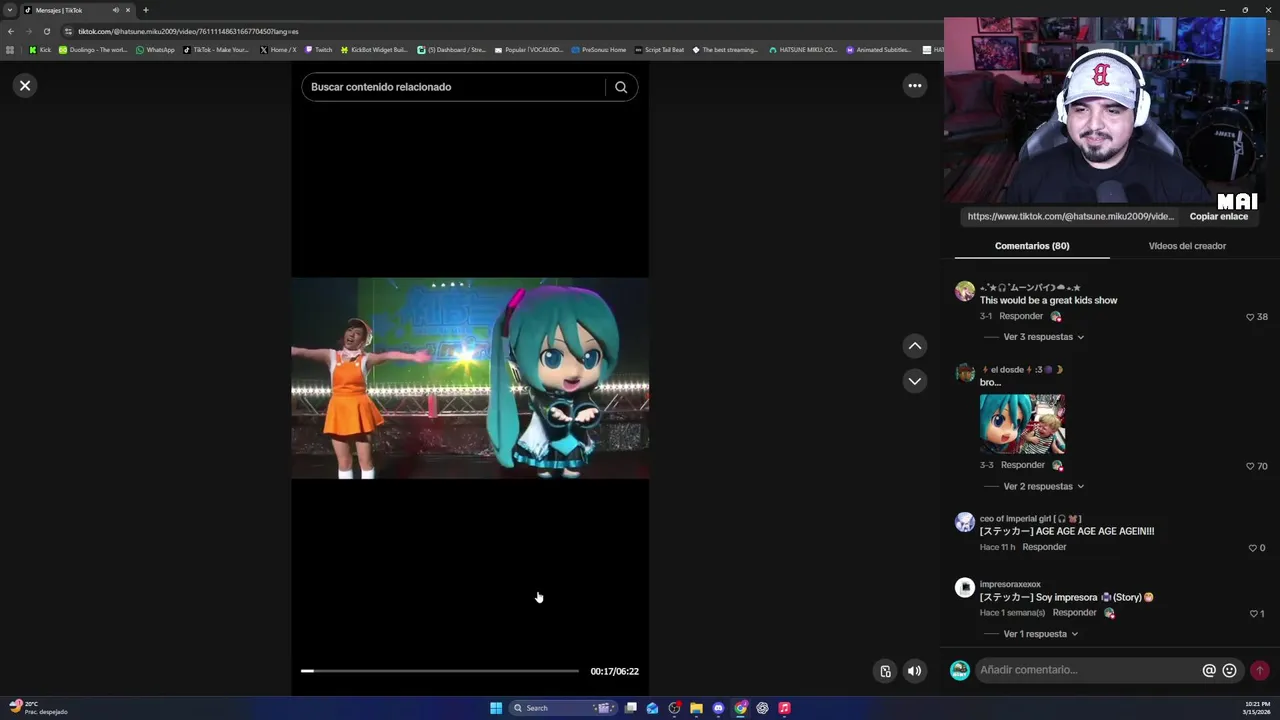Click the playing video frame to pause

[x=470, y=378]
